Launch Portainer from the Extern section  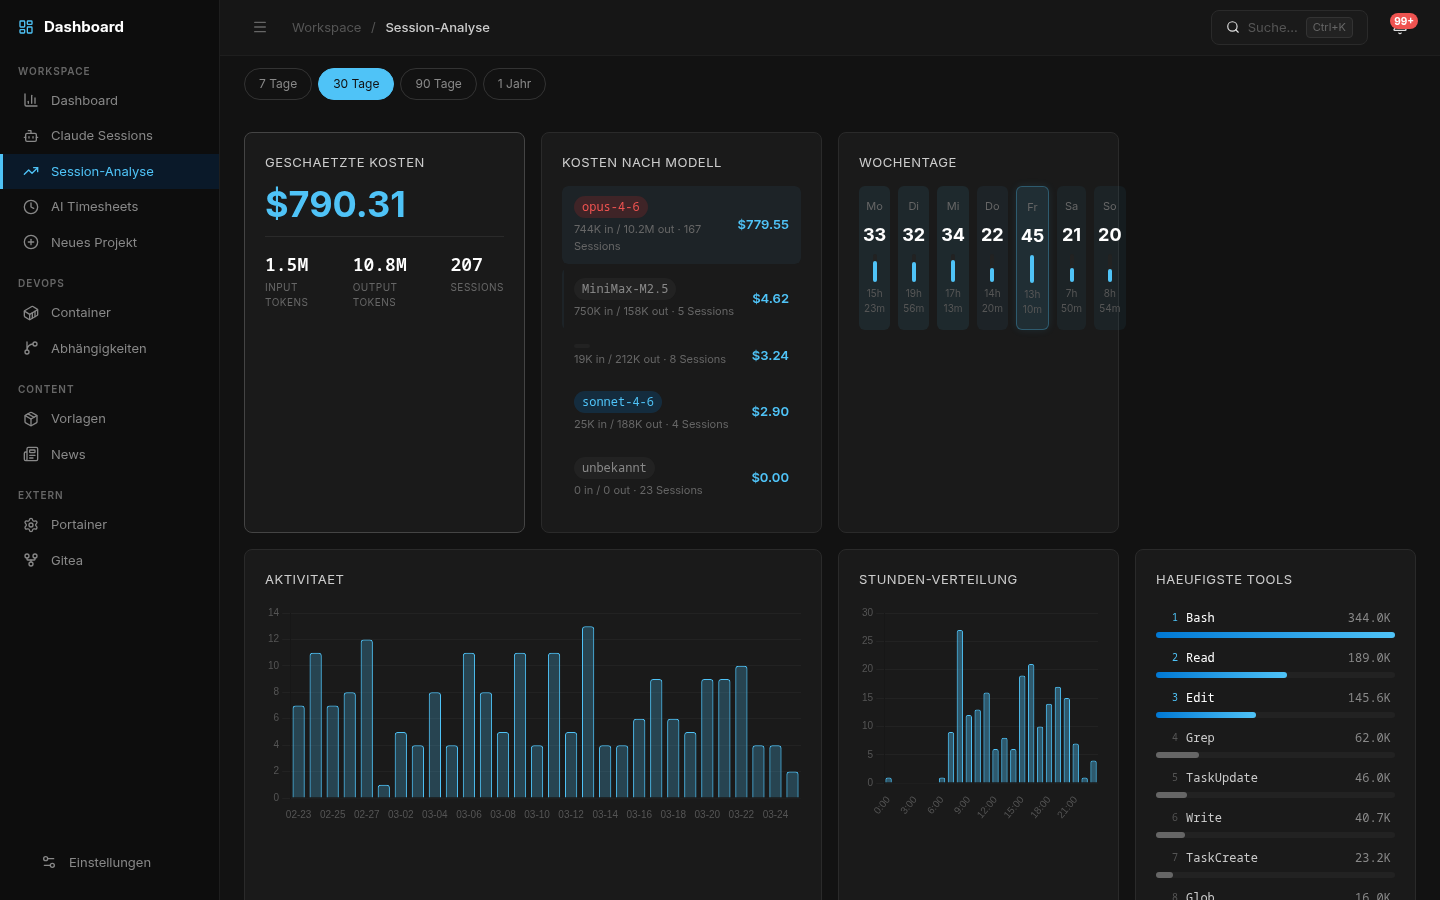point(78,525)
